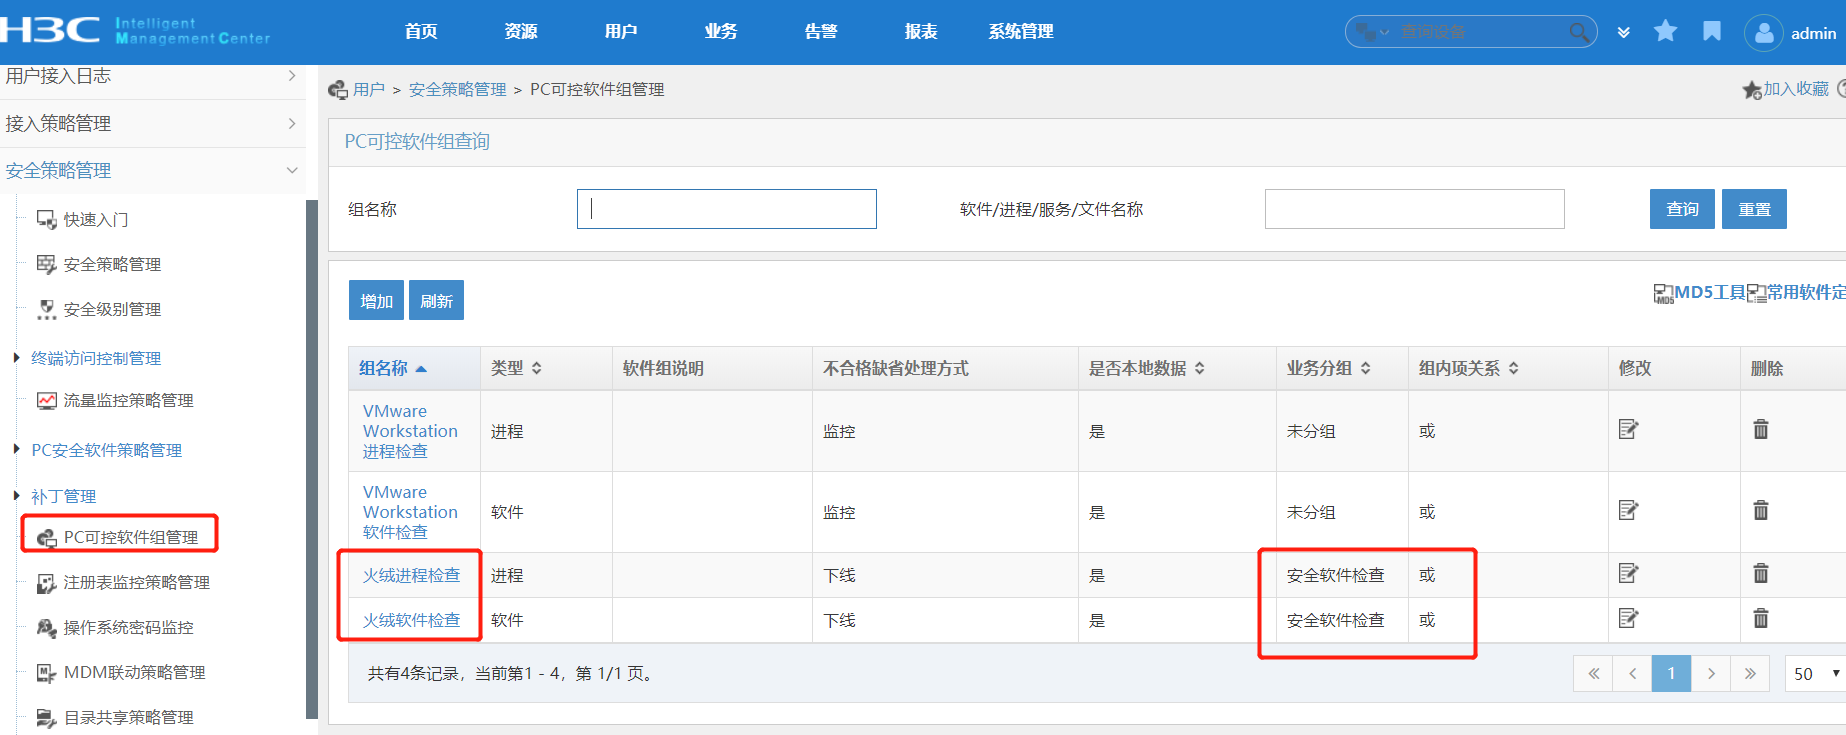Open 快速入门 in the sidebar tree
This screenshot has width=1846, height=735.
point(96,219)
